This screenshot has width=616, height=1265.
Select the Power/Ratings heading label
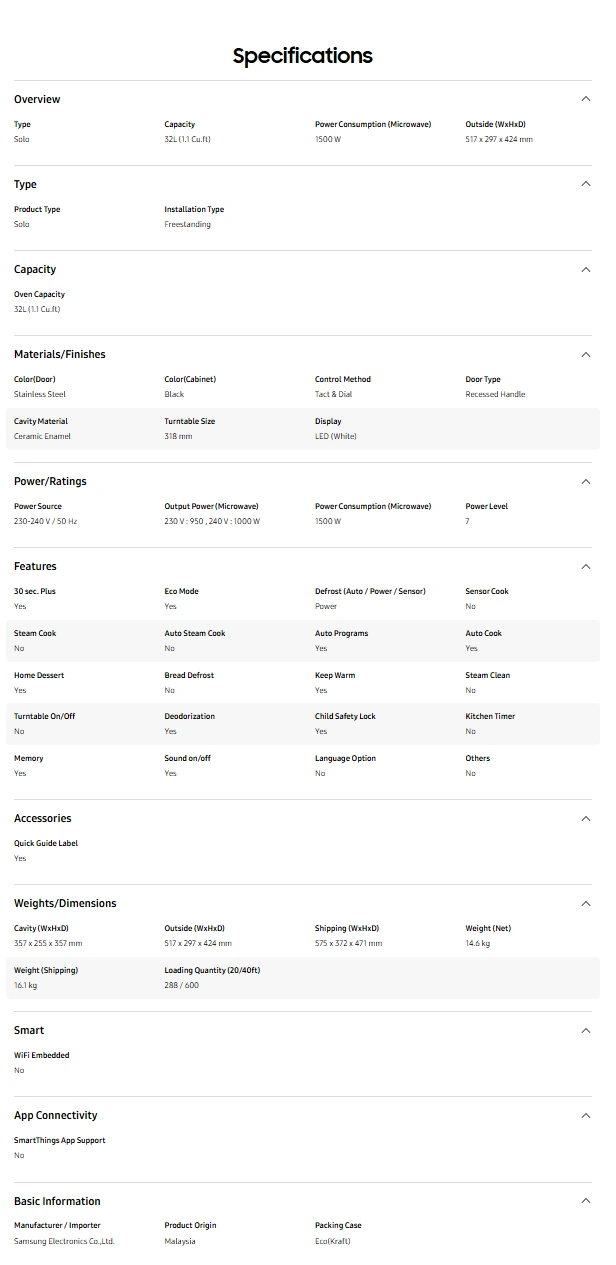pos(50,481)
